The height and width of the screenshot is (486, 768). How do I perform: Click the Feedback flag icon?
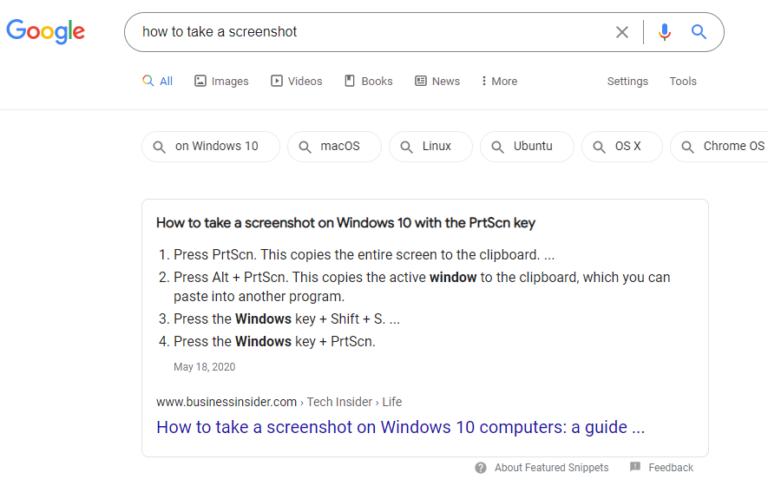tap(635, 467)
